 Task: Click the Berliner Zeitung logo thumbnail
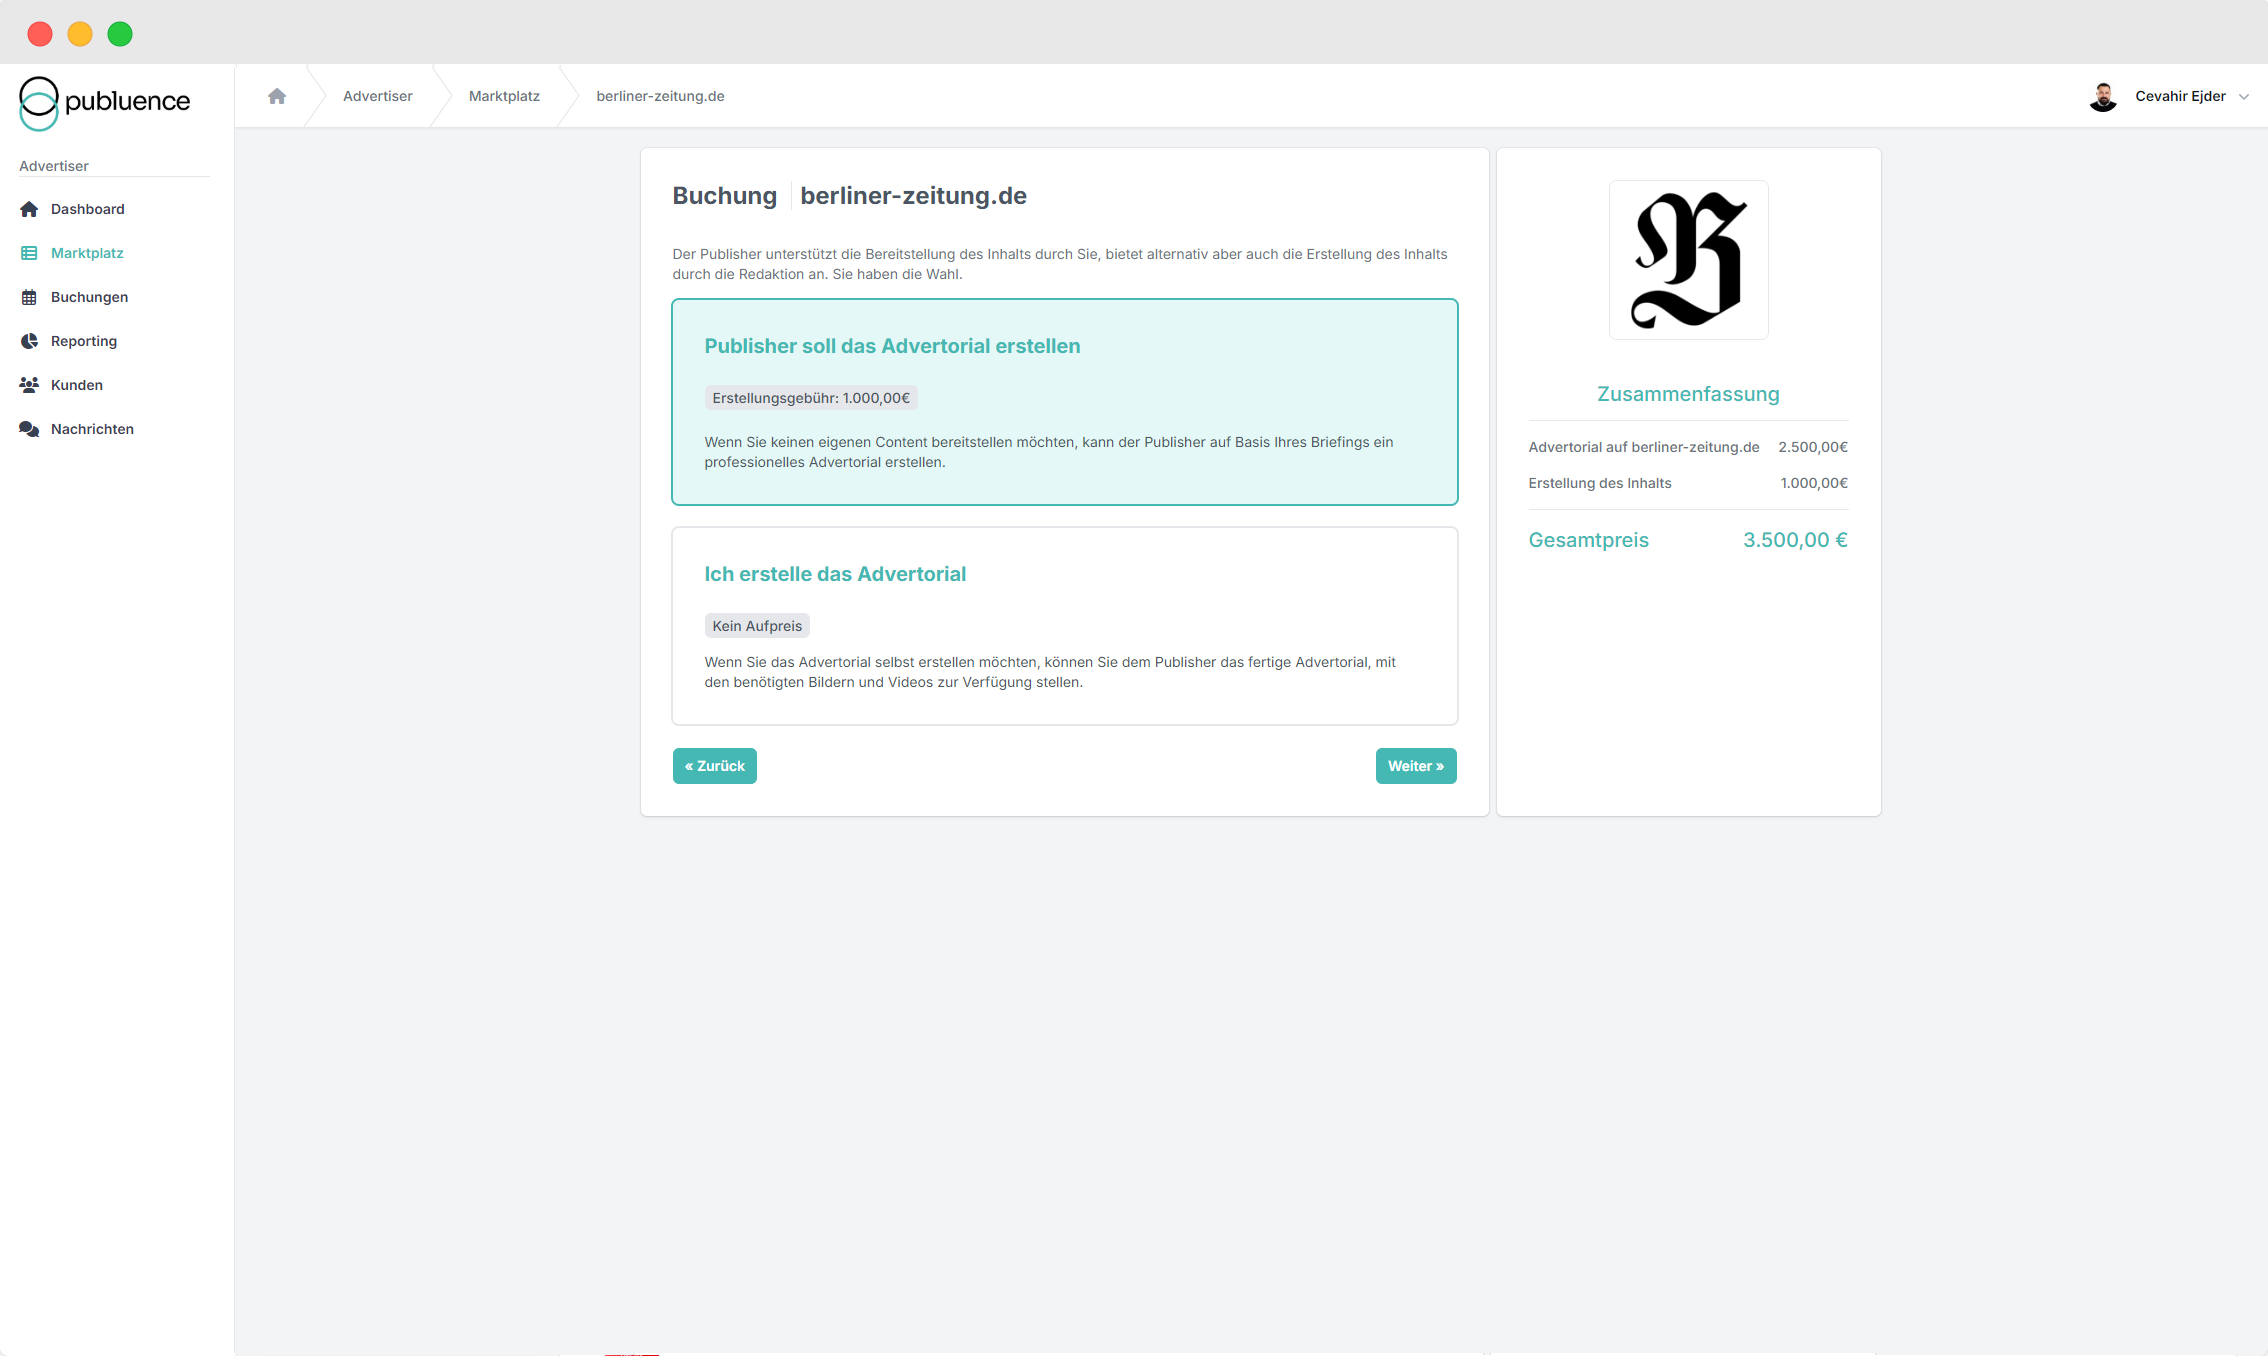click(x=1688, y=260)
